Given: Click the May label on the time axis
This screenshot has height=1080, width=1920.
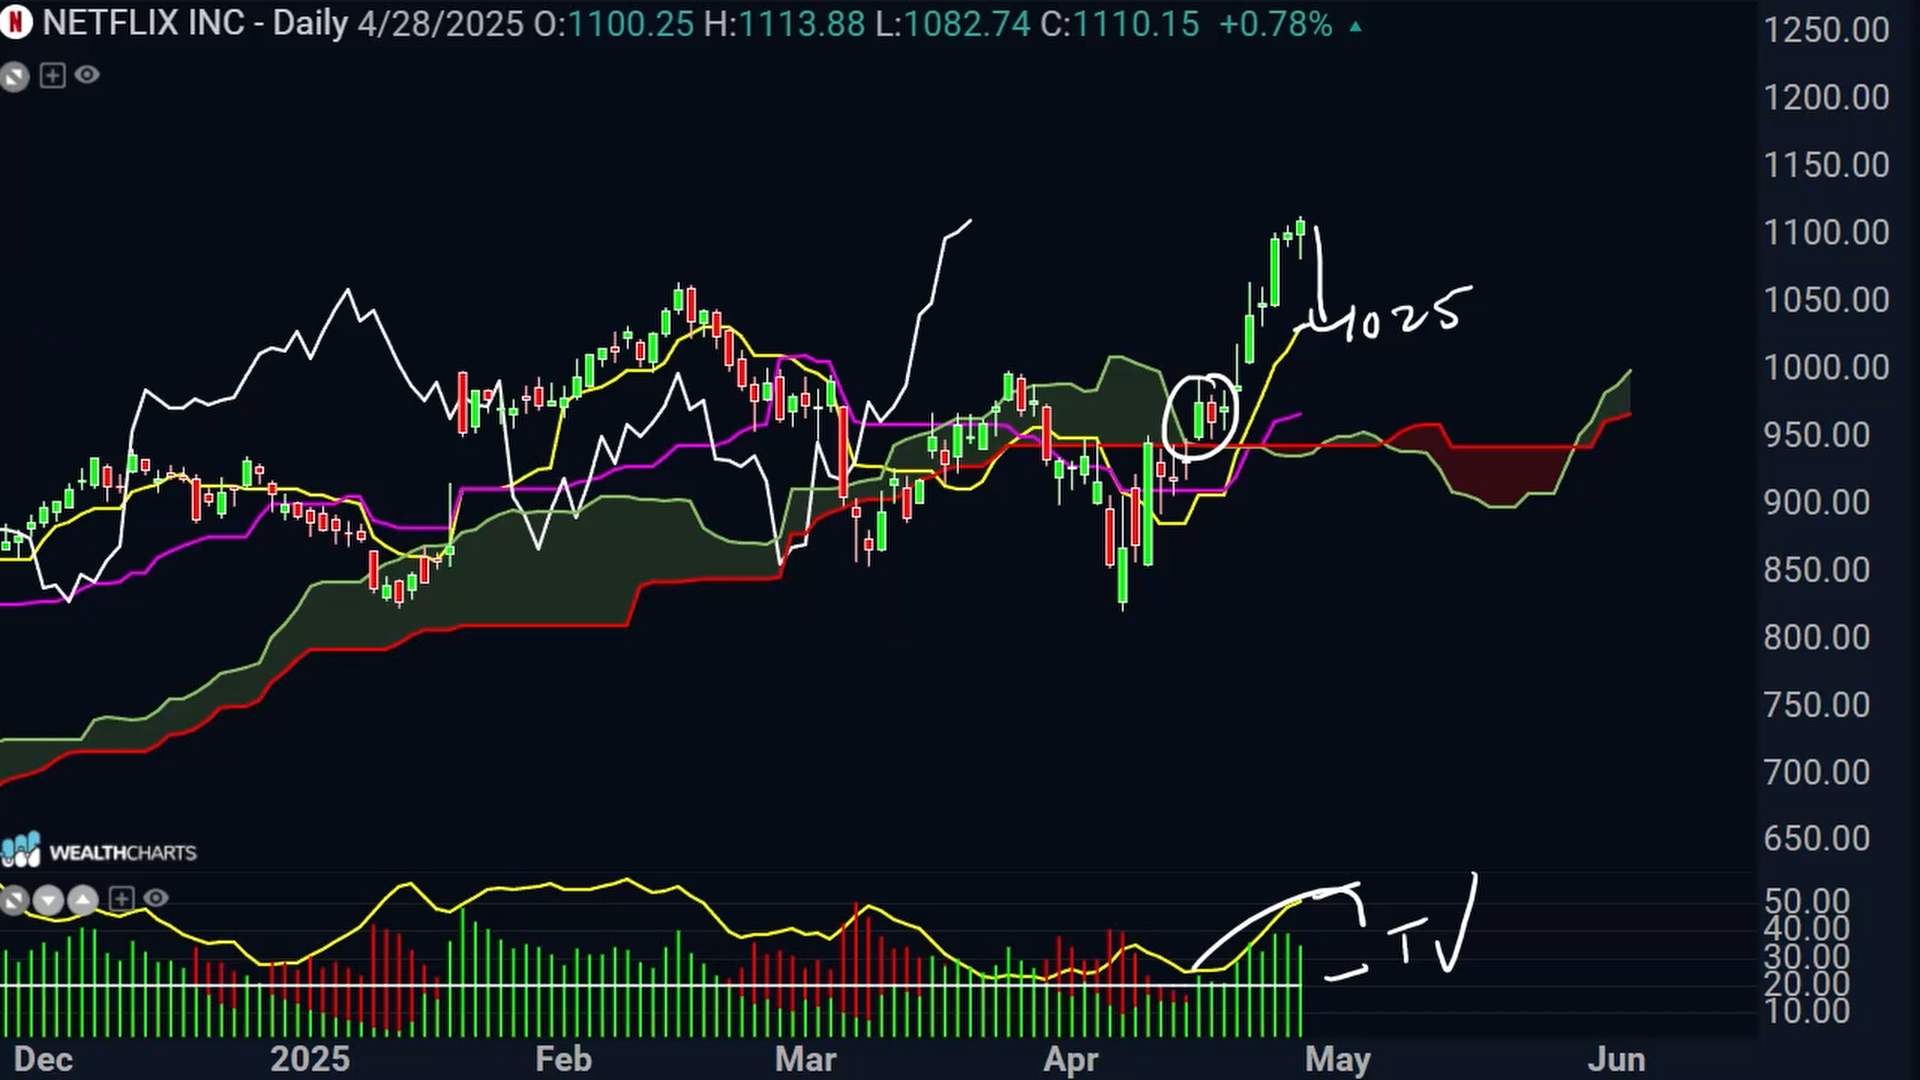Looking at the screenshot, I should pos(1338,1059).
